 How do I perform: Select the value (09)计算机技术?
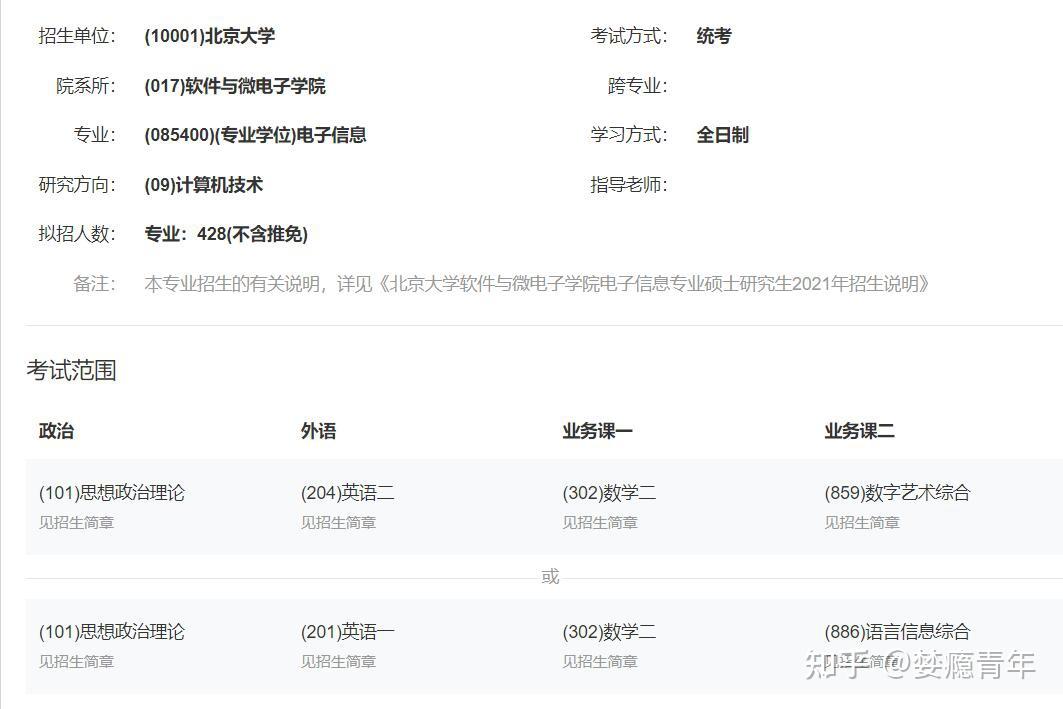[x=203, y=184]
